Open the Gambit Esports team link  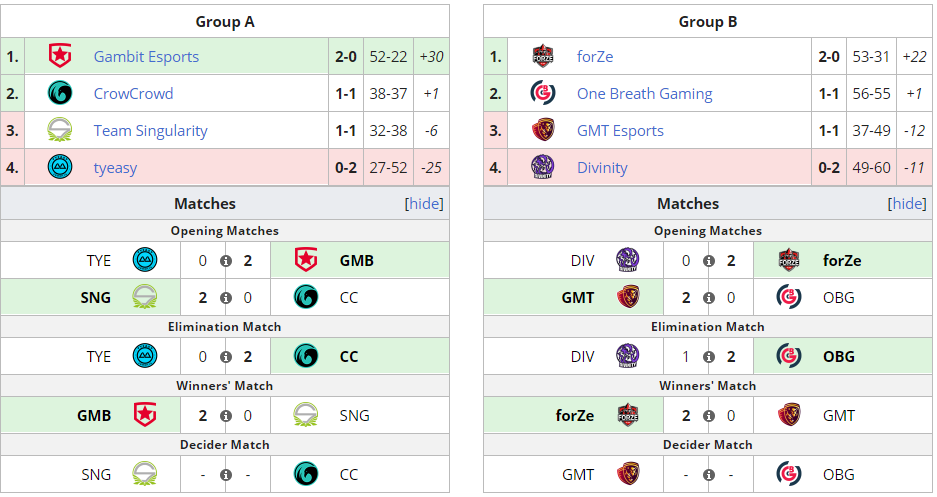tap(146, 57)
